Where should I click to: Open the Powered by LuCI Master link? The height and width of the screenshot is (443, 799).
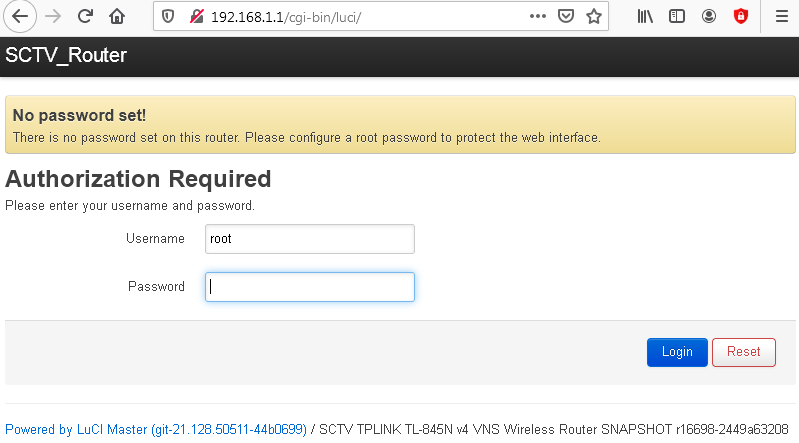[156, 430]
